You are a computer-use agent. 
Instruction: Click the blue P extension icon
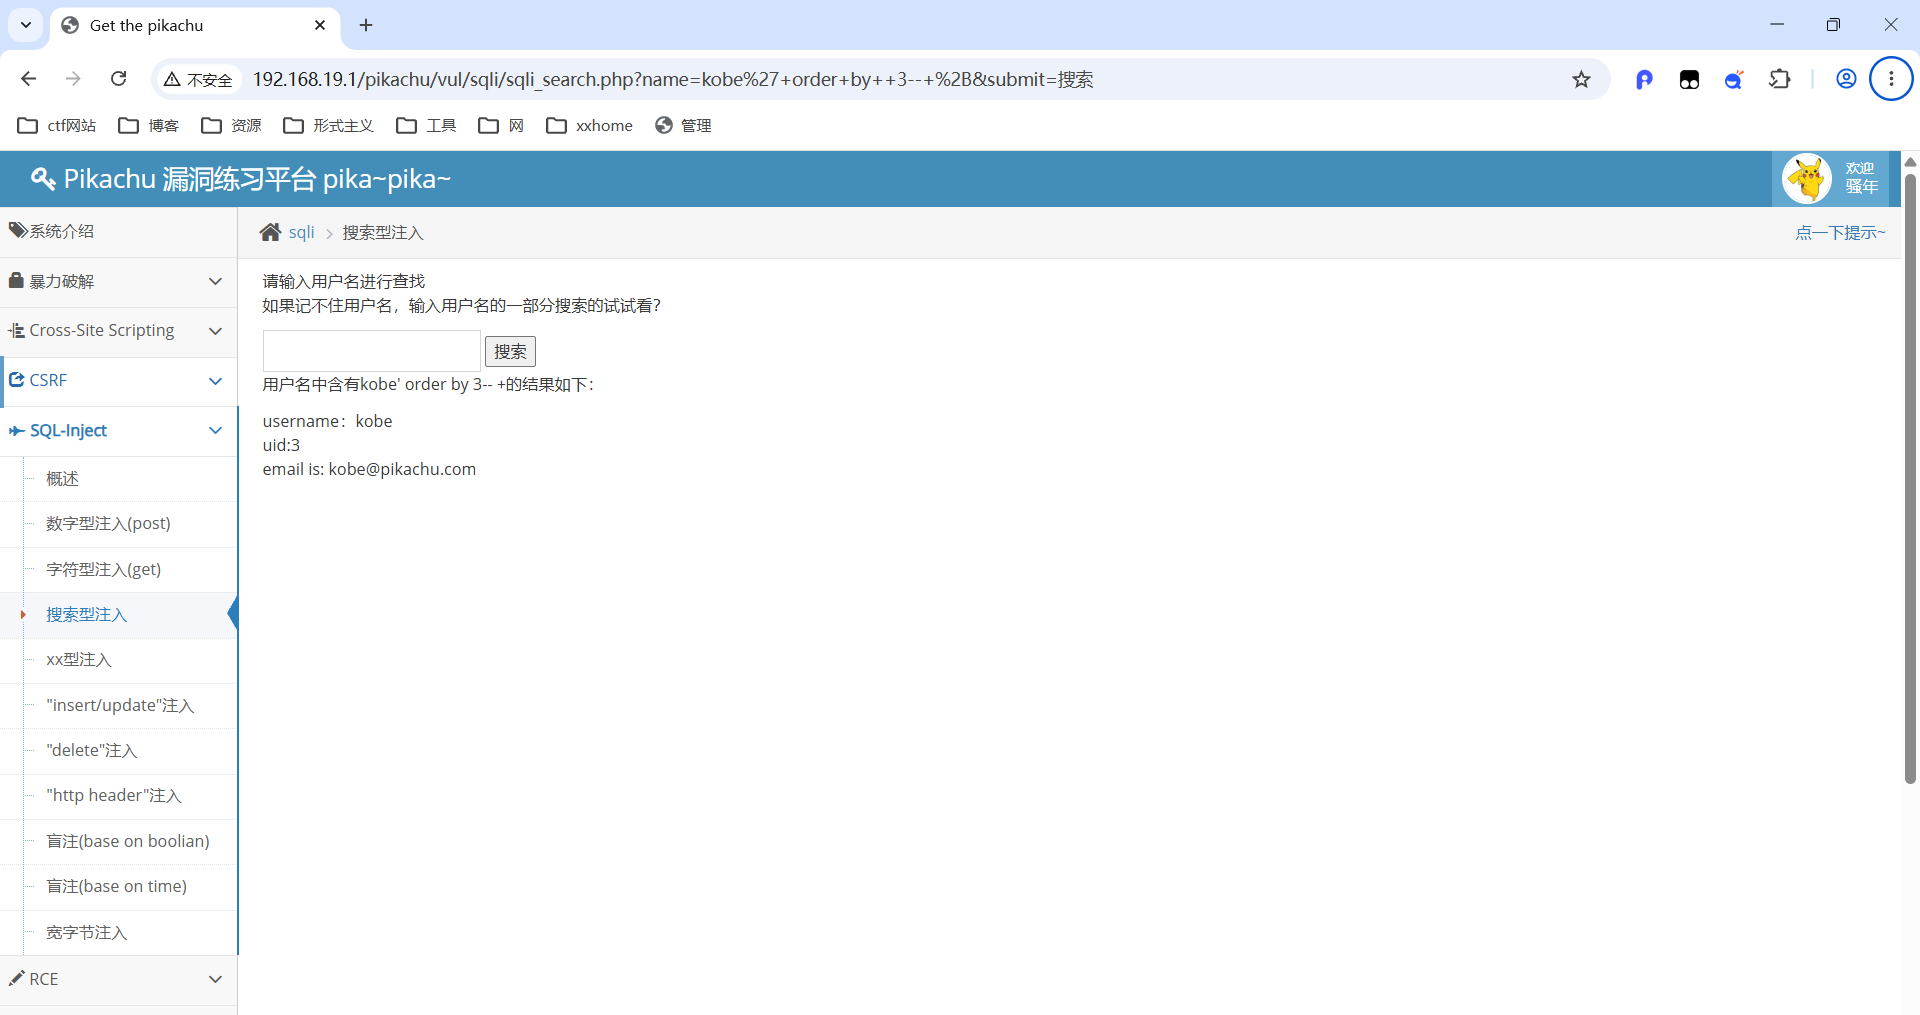[x=1644, y=79]
